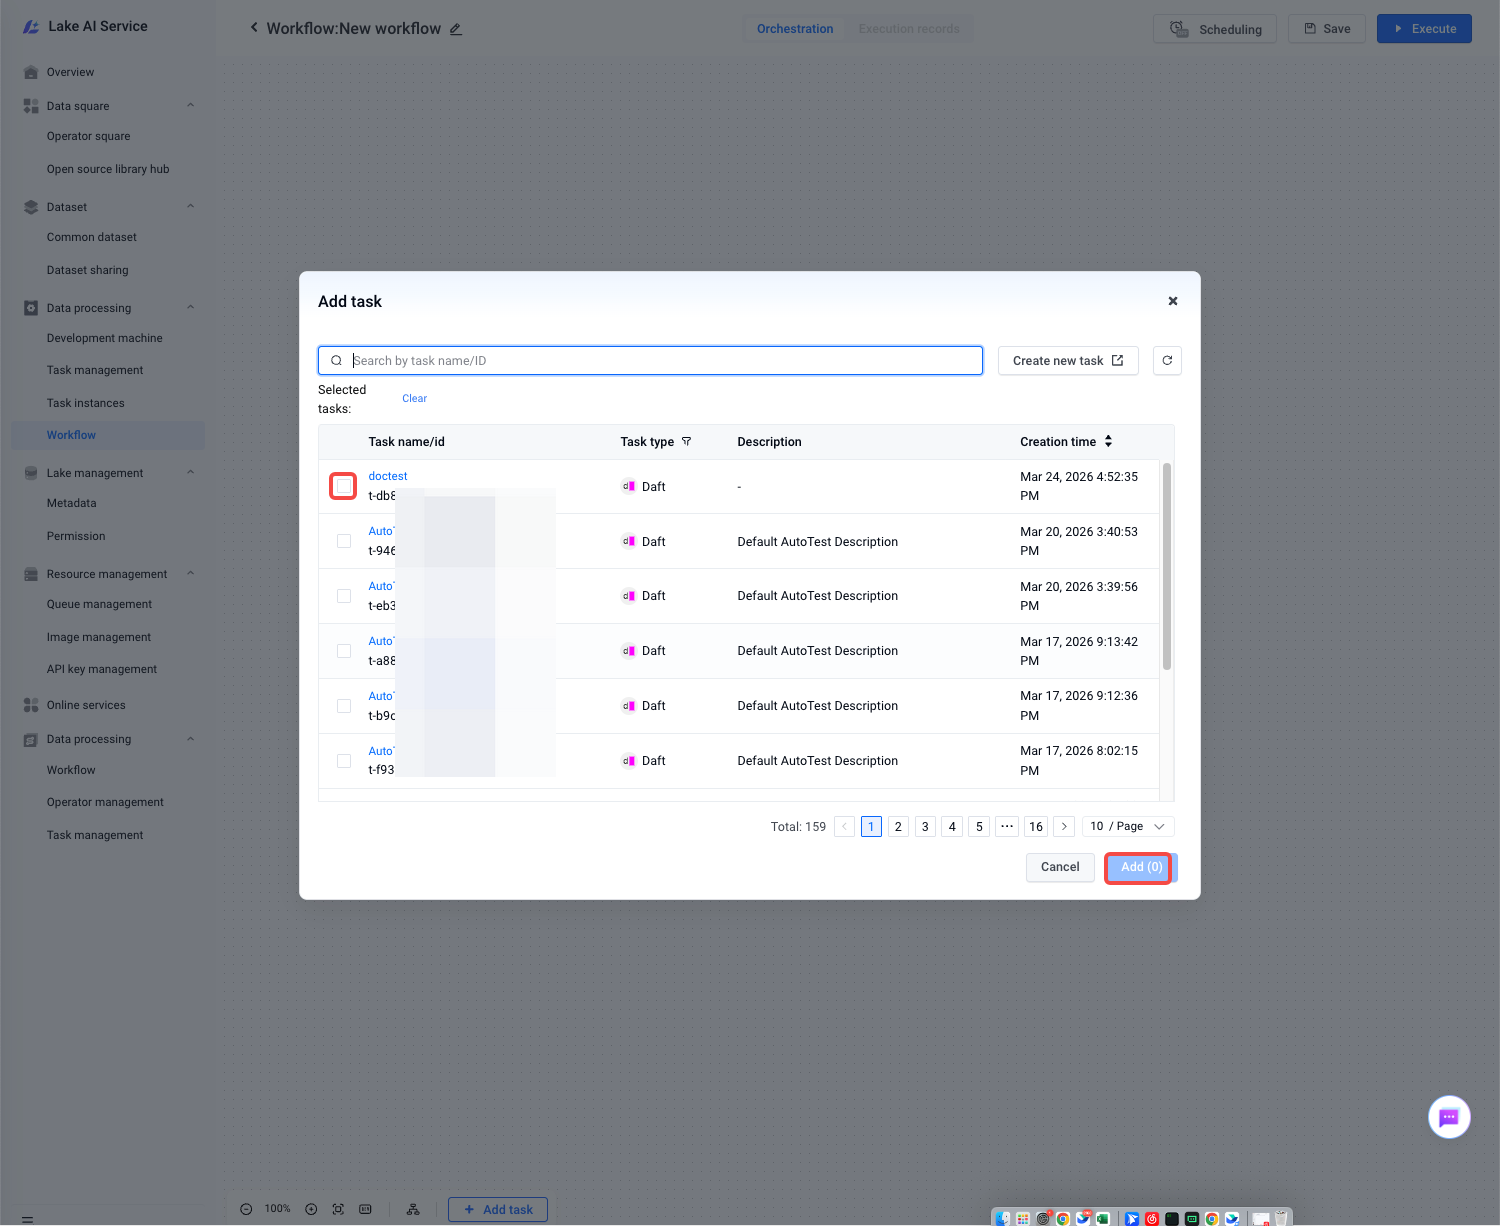
Task: Click the search by task name field
Action: [660, 361]
